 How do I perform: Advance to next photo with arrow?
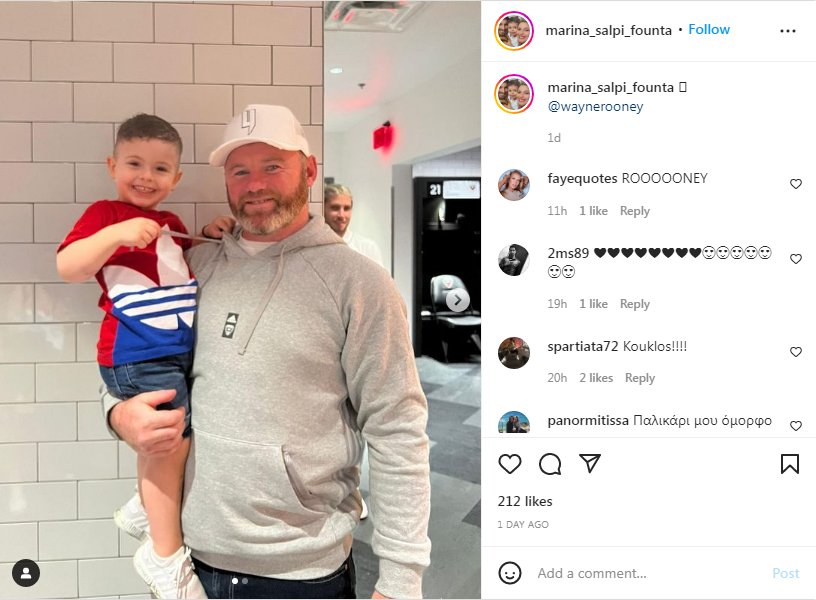coord(458,300)
